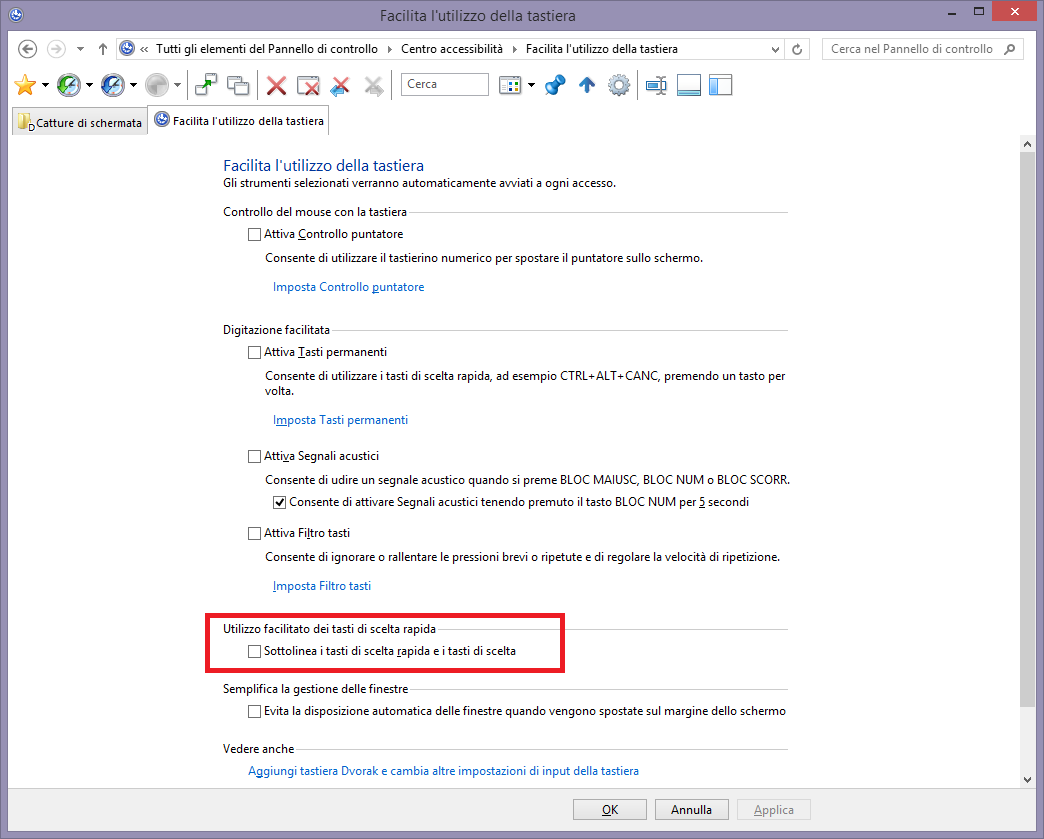Click the red X with blue left arrow icon
Screen dimensions: 1044x839
pos(340,85)
